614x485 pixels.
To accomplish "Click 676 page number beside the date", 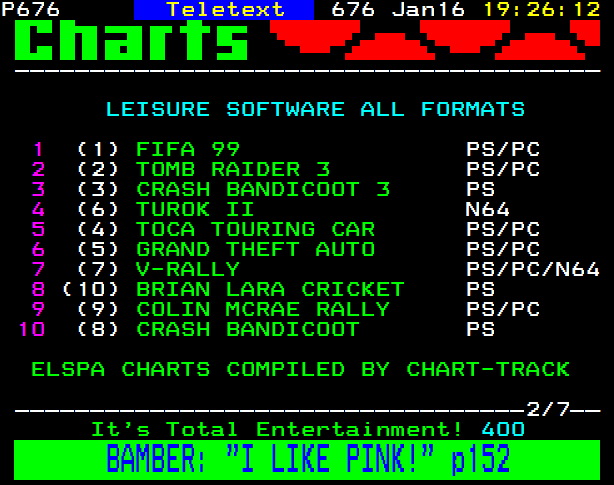I will 353,9.
